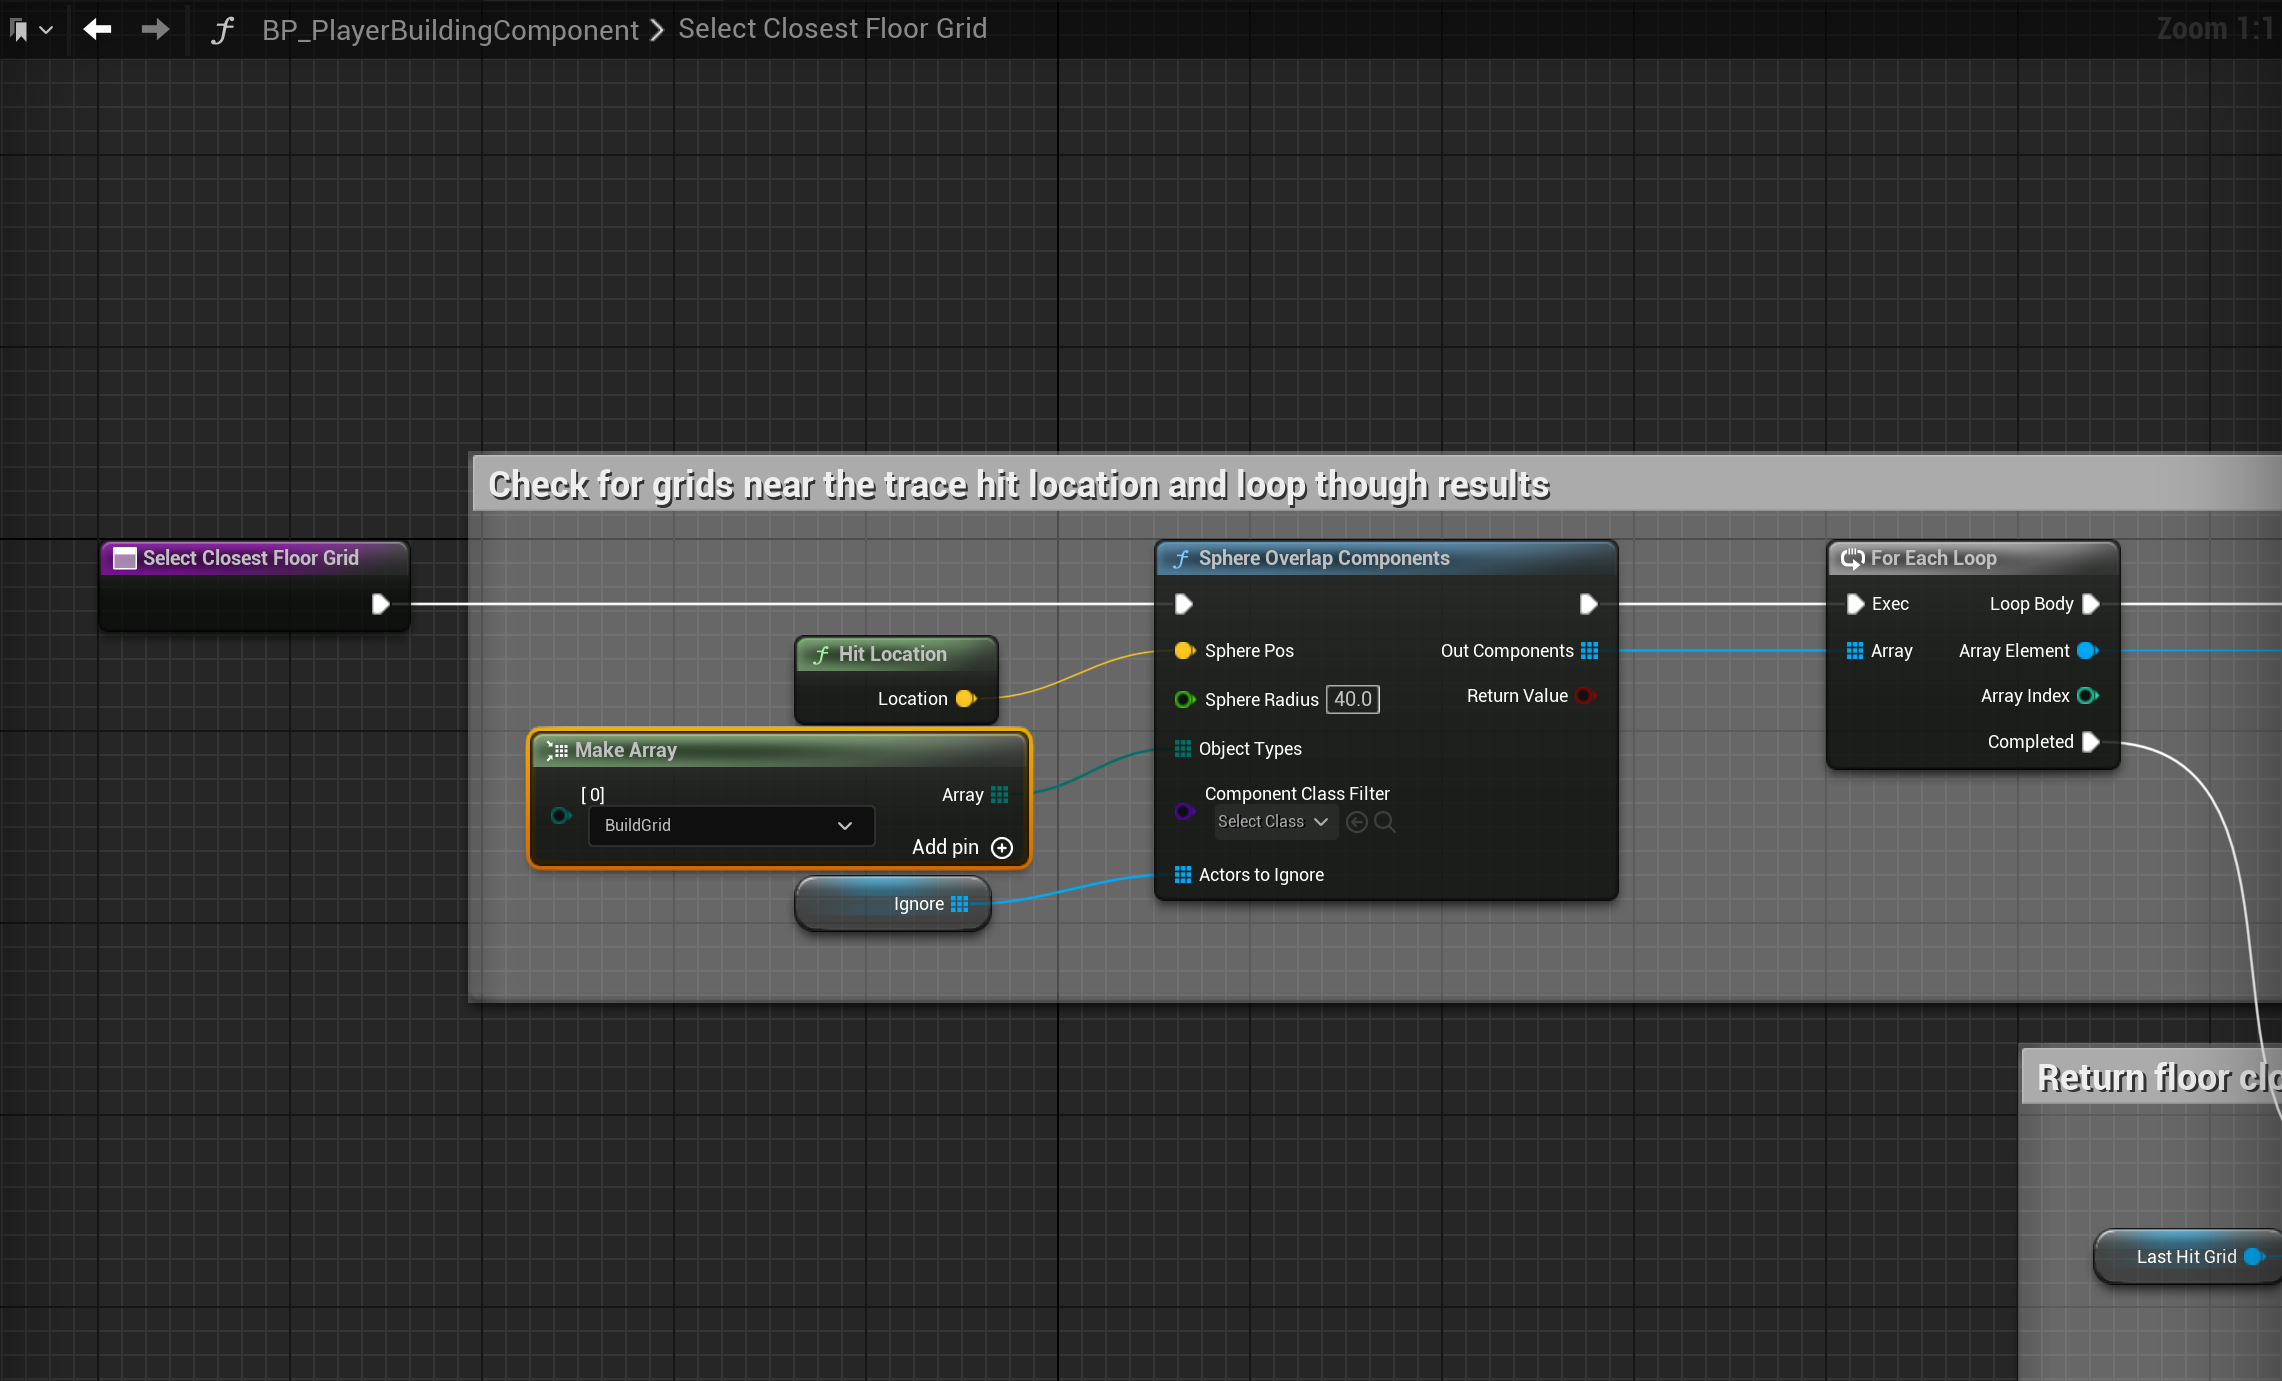Click the red Return Value pin
The width and height of the screenshot is (2282, 1381).
(1585, 696)
